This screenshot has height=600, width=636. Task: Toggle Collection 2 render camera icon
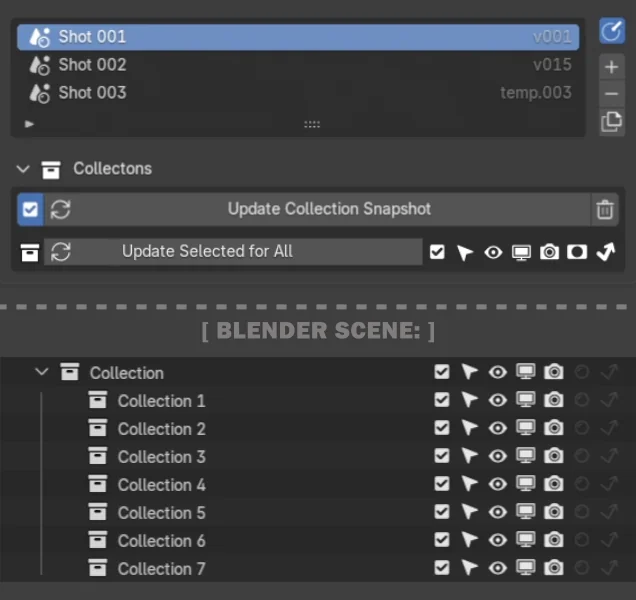554,428
